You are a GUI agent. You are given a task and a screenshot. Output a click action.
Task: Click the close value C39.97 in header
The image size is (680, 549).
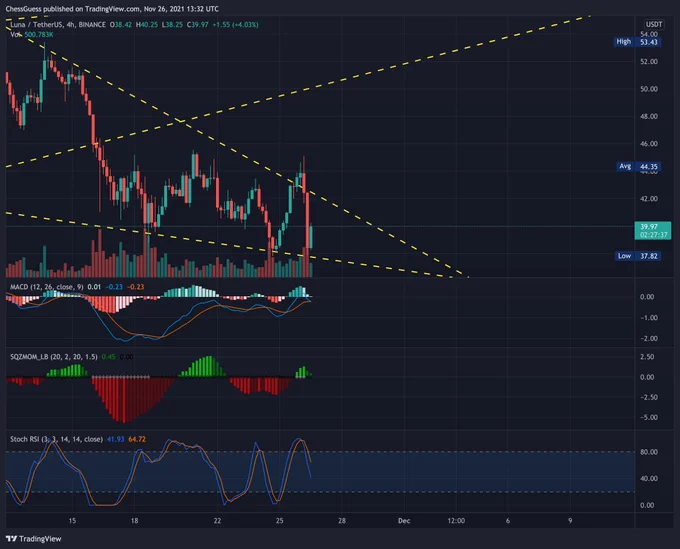pos(198,25)
